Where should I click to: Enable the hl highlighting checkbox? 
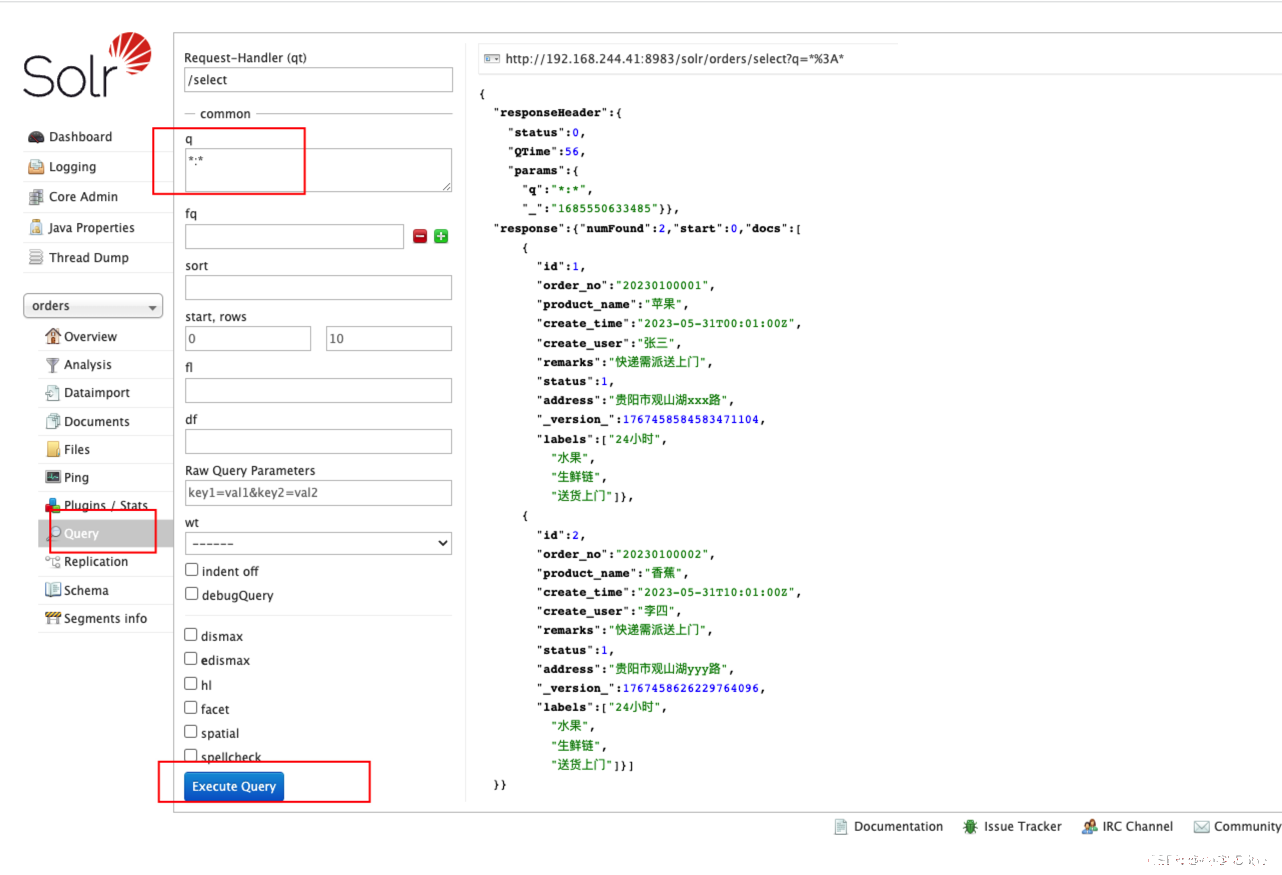pyautogui.click(x=191, y=684)
